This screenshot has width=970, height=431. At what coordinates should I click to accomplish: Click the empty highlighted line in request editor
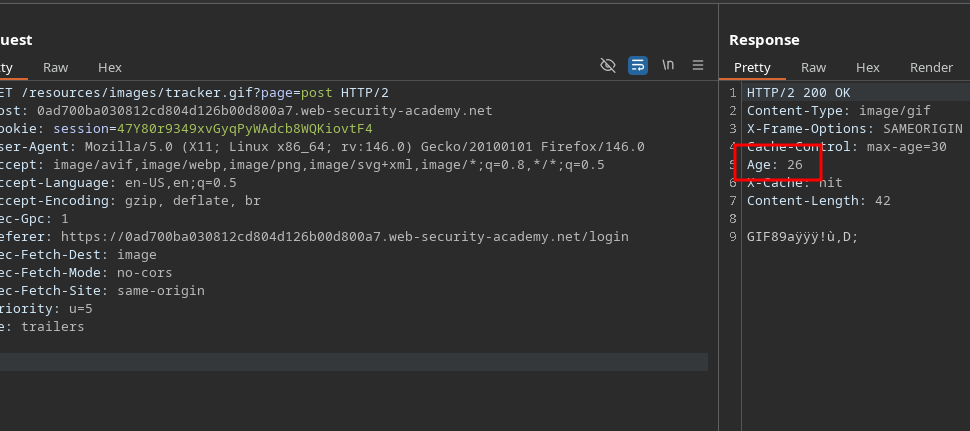click(x=350, y=361)
